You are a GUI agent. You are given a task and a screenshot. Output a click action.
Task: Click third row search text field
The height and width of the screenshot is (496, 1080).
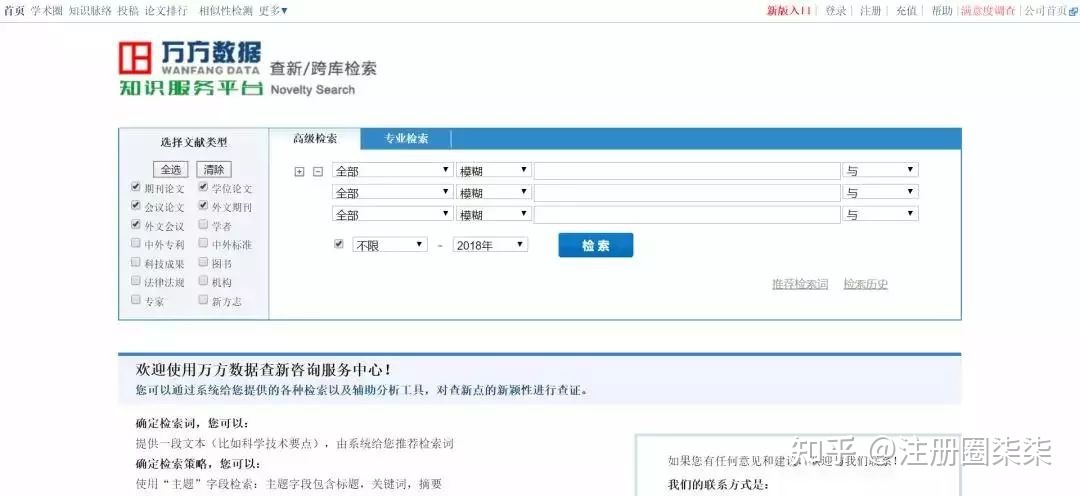[687, 215]
